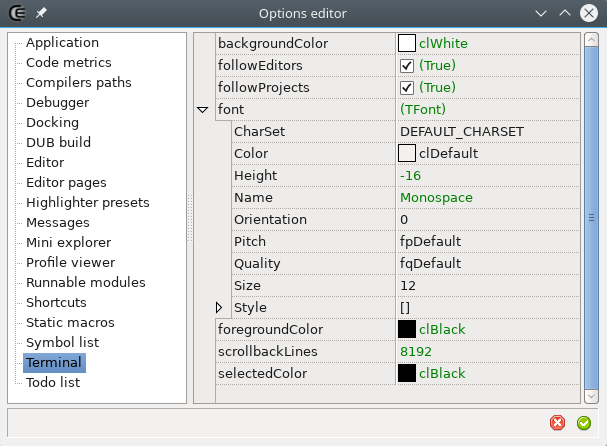Collapse the font property group
This screenshot has width=607, height=446.
pos(203,109)
